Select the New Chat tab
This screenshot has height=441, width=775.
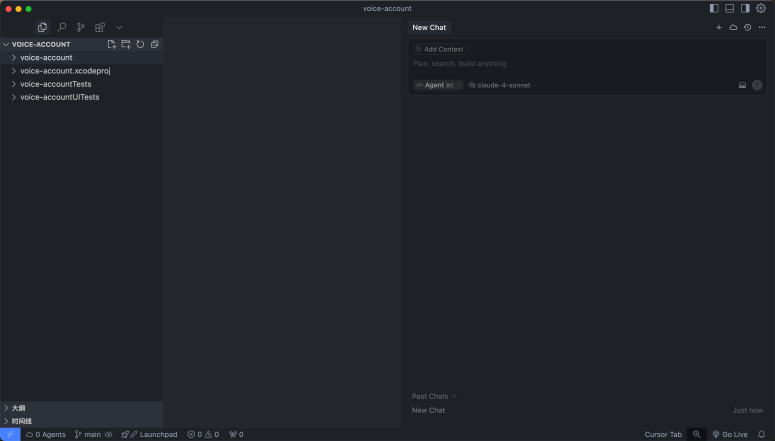coord(429,27)
